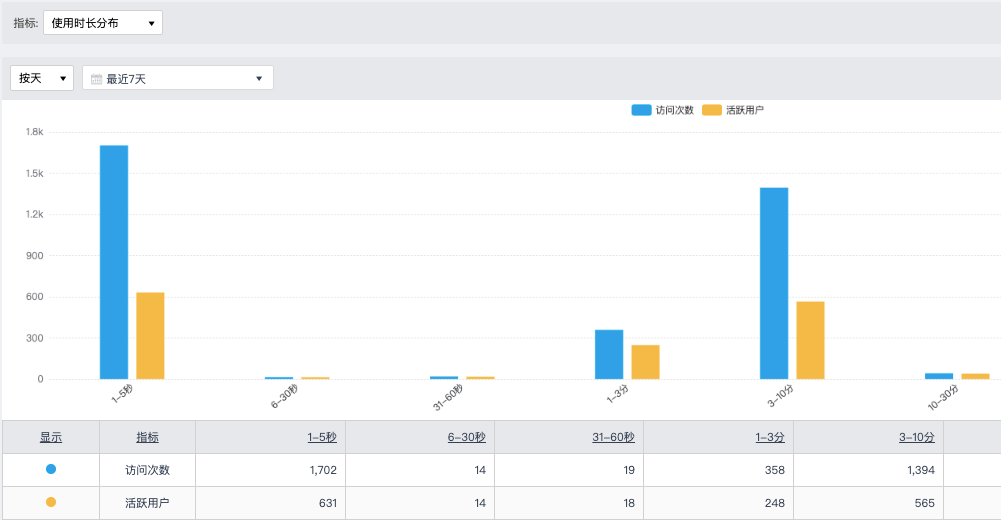Sort table by 1–3分 column header
The width and height of the screenshot is (1001, 520).
[x=769, y=437]
